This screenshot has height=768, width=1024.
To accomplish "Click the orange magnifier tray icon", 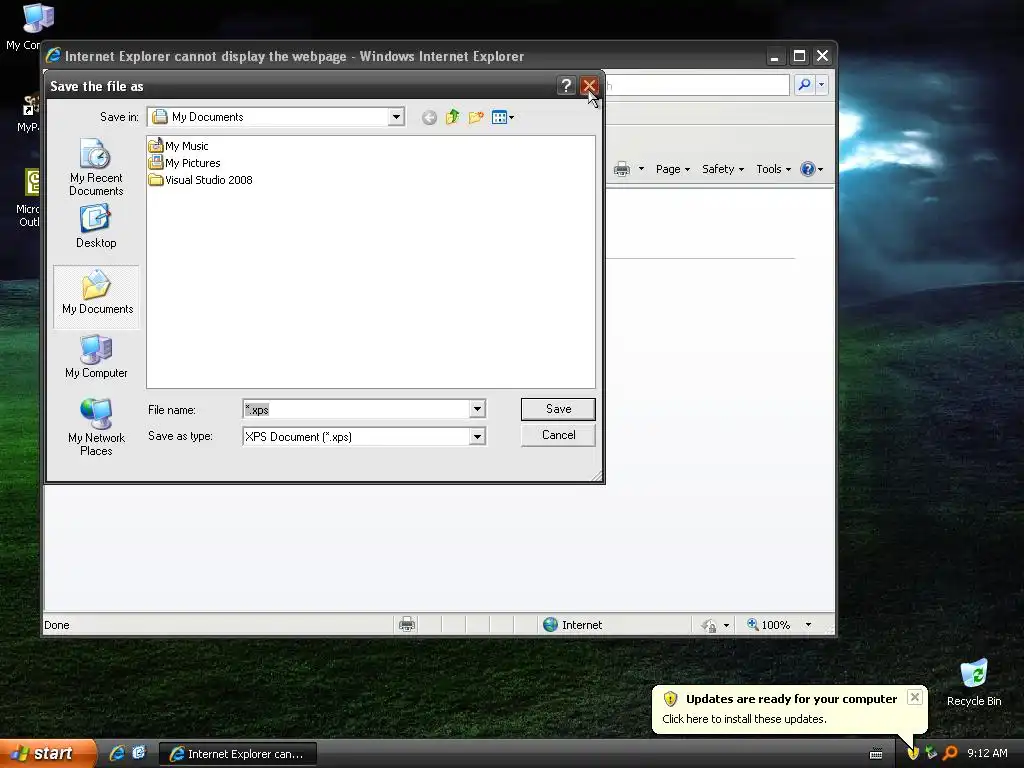I will tap(950, 753).
